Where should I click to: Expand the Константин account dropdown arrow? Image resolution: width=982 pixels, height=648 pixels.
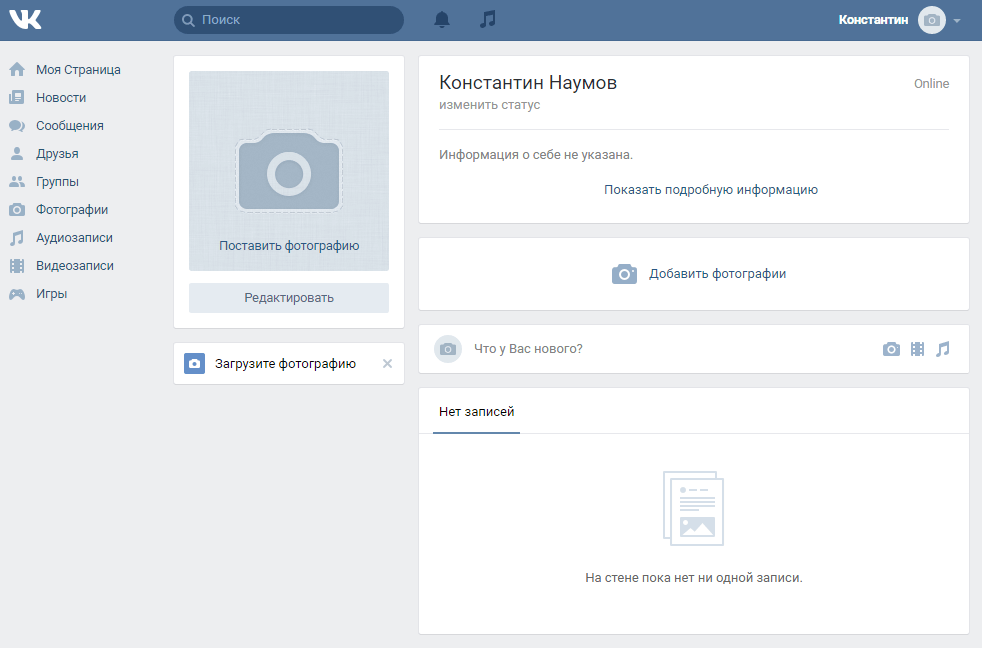tap(957, 21)
